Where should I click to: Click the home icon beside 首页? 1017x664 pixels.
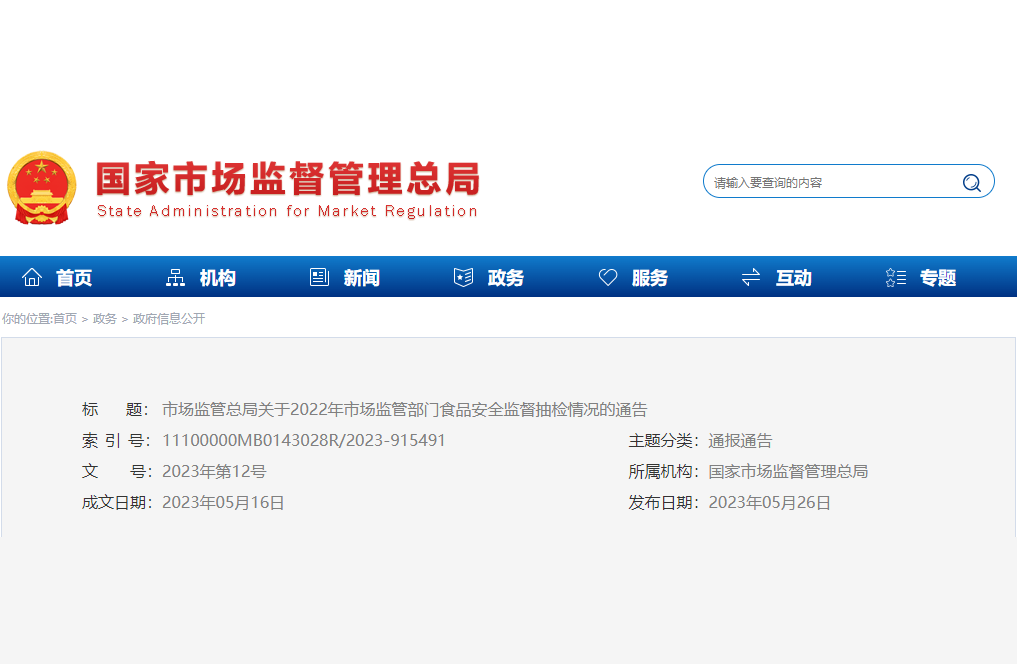coord(32,278)
